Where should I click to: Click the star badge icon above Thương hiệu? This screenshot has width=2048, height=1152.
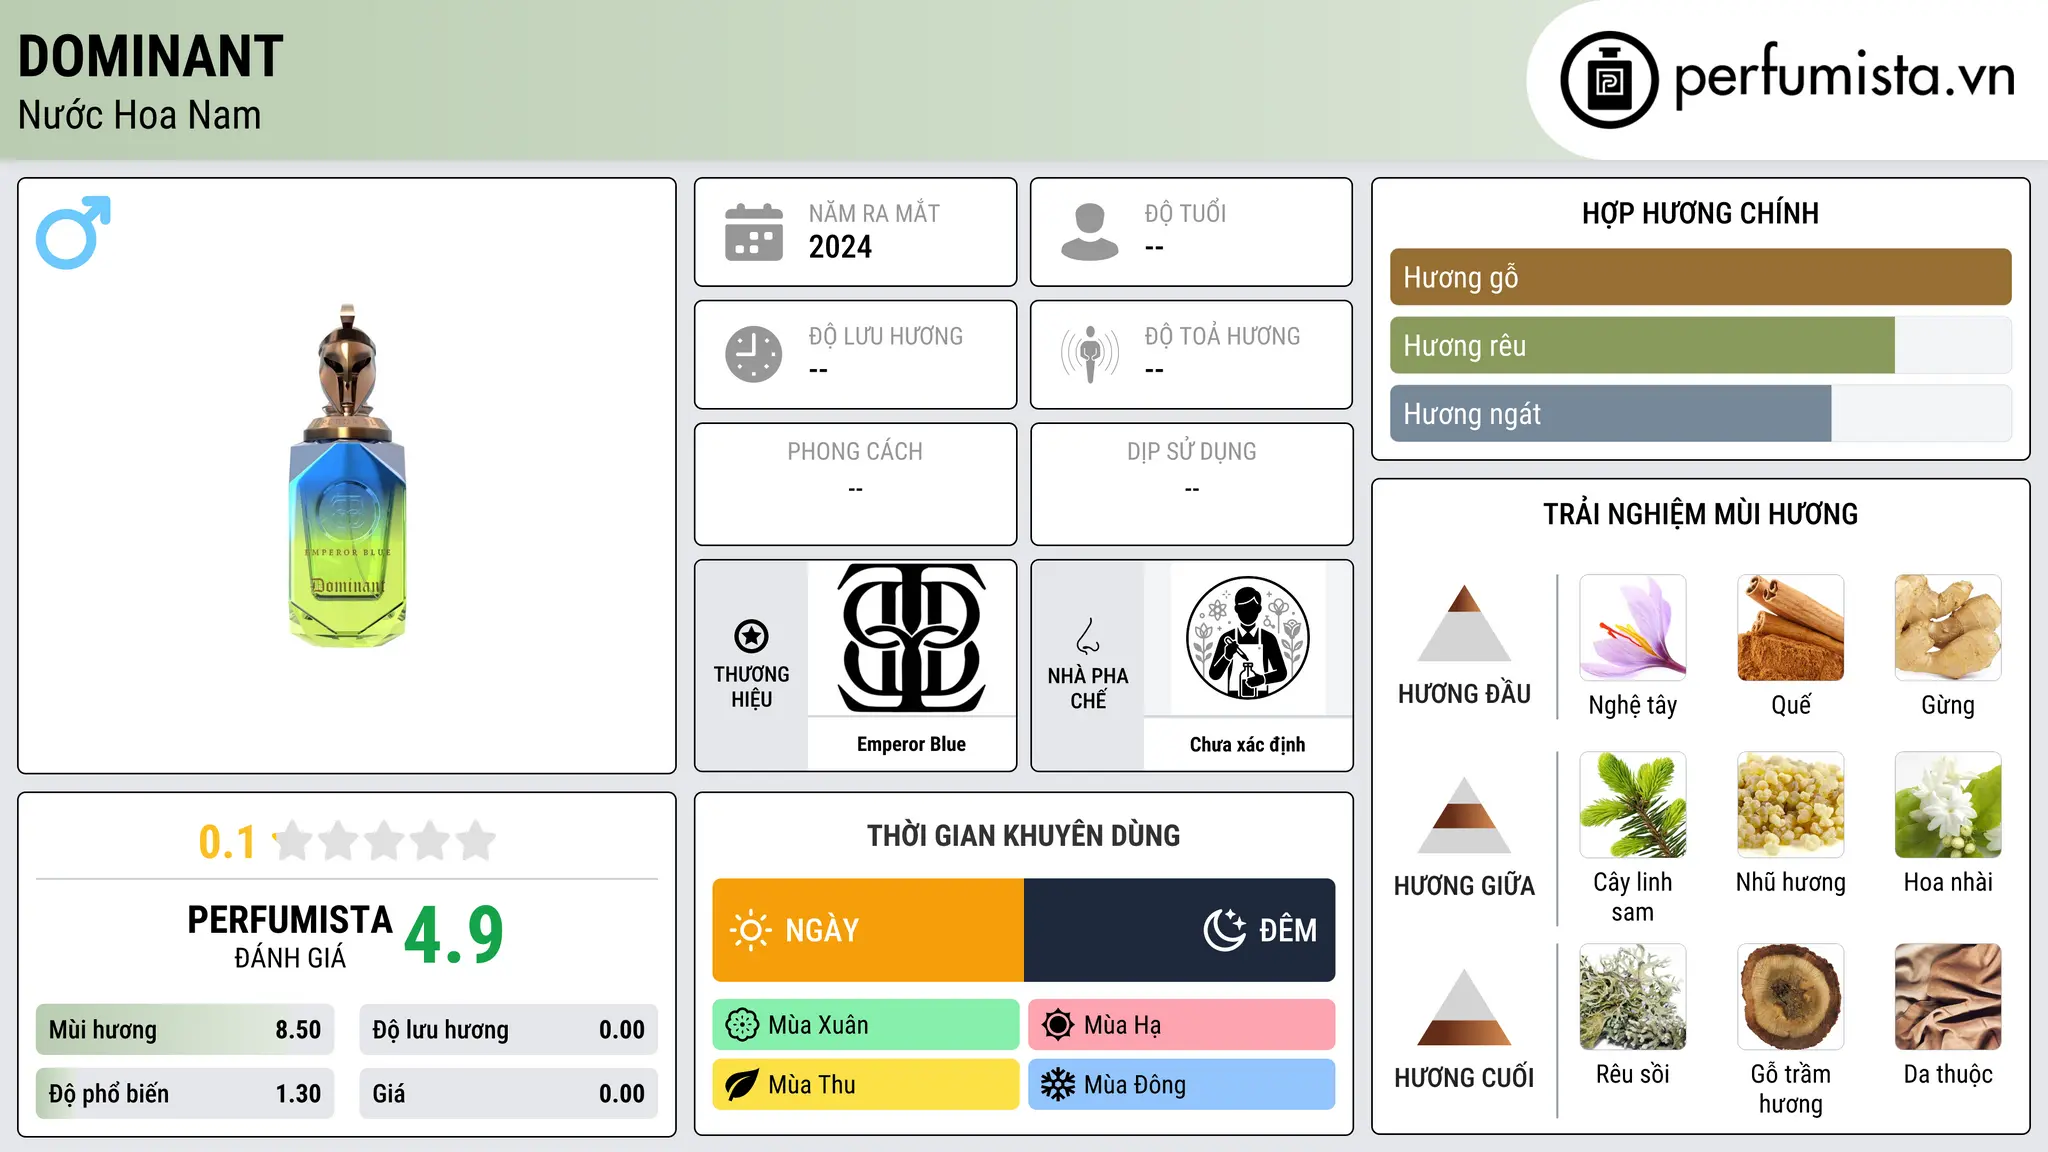pos(751,636)
